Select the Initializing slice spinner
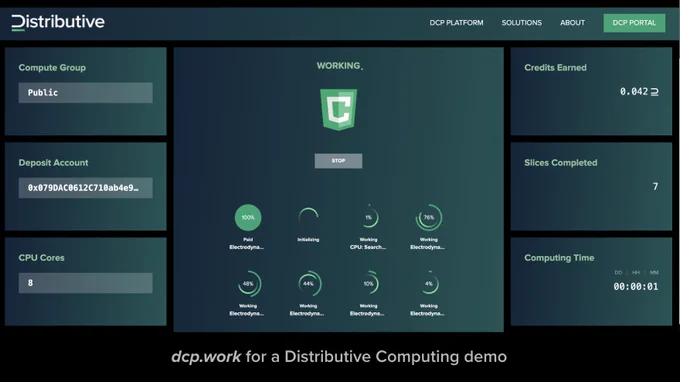The width and height of the screenshot is (680, 382). pyautogui.click(x=308, y=218)
